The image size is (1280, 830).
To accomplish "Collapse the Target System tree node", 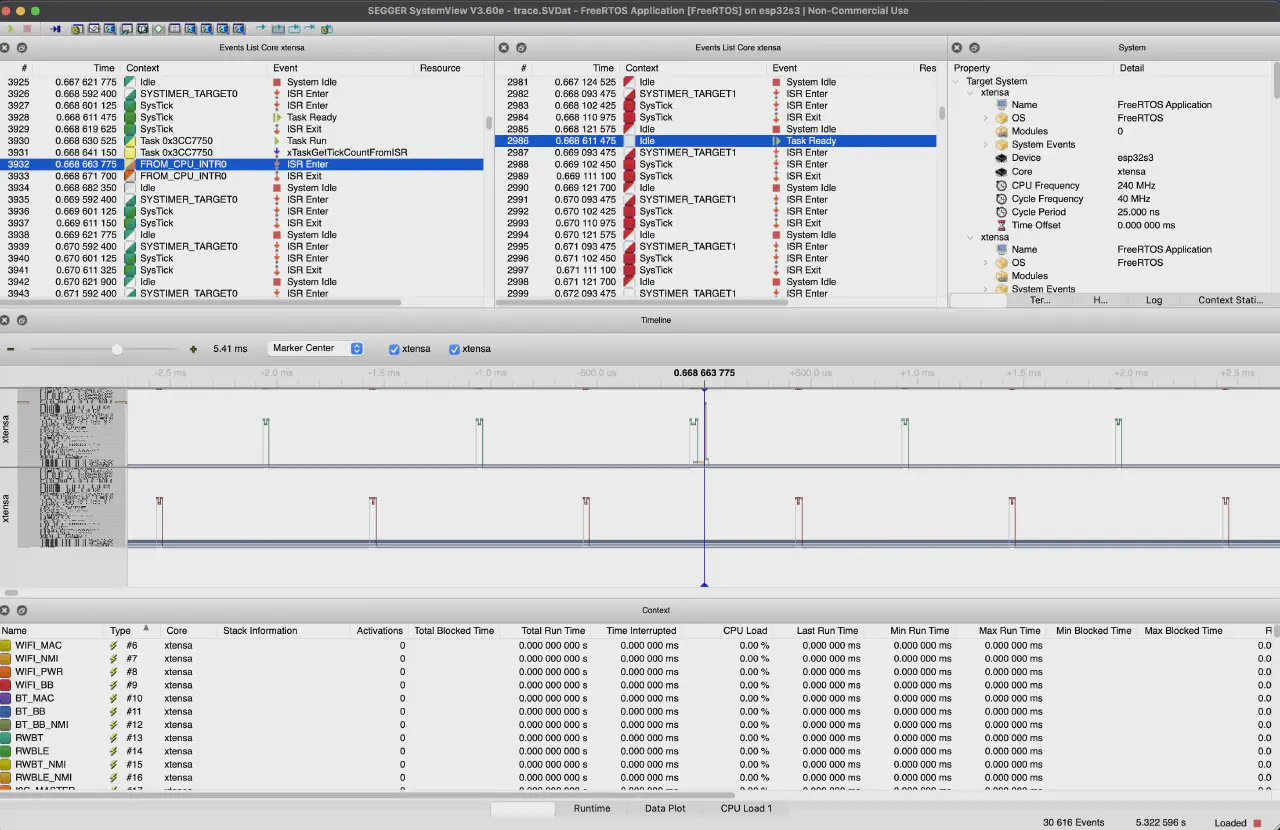I will [x=957, y=81].
